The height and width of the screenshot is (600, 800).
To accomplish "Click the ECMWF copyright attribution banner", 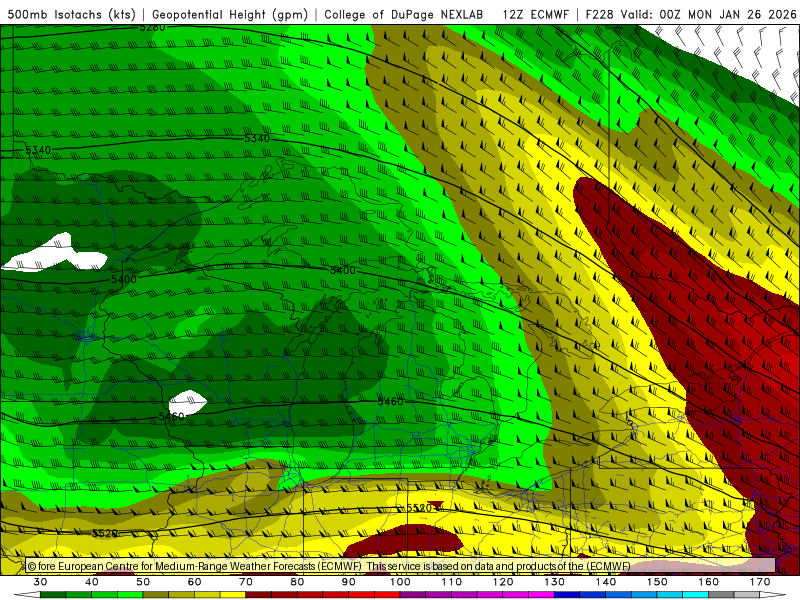I will tap(400, 566).
